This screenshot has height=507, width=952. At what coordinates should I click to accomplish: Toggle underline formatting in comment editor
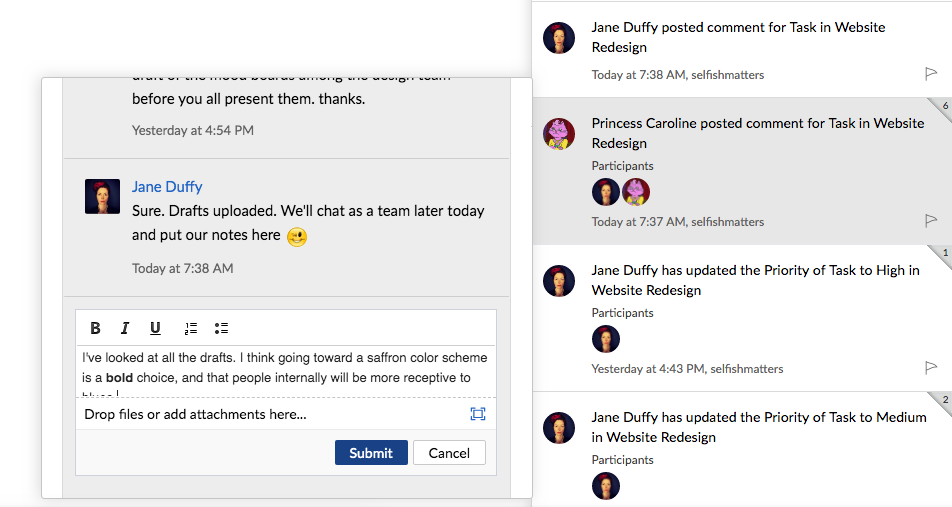click(x=155, y=328)
